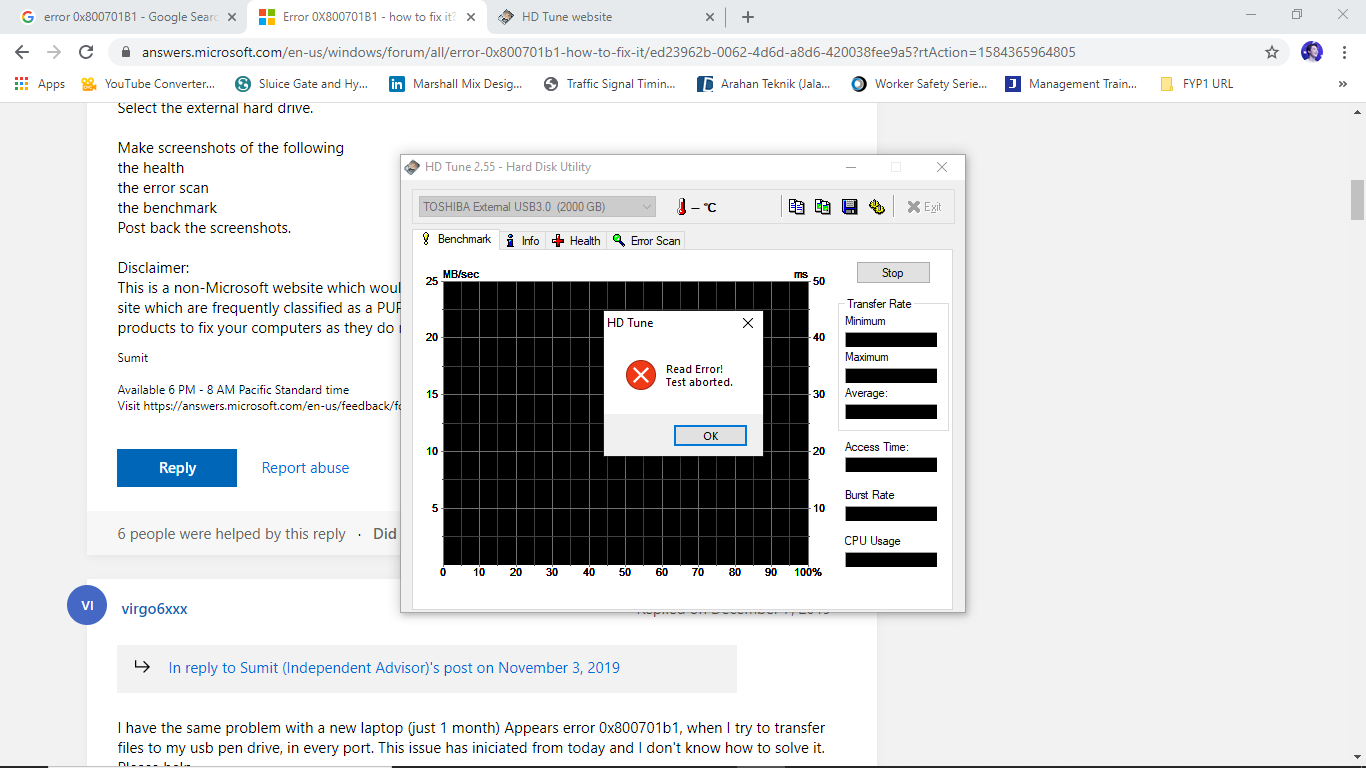
Task: Switch to the Error Scan tab
Action: (x=647, y=240)
